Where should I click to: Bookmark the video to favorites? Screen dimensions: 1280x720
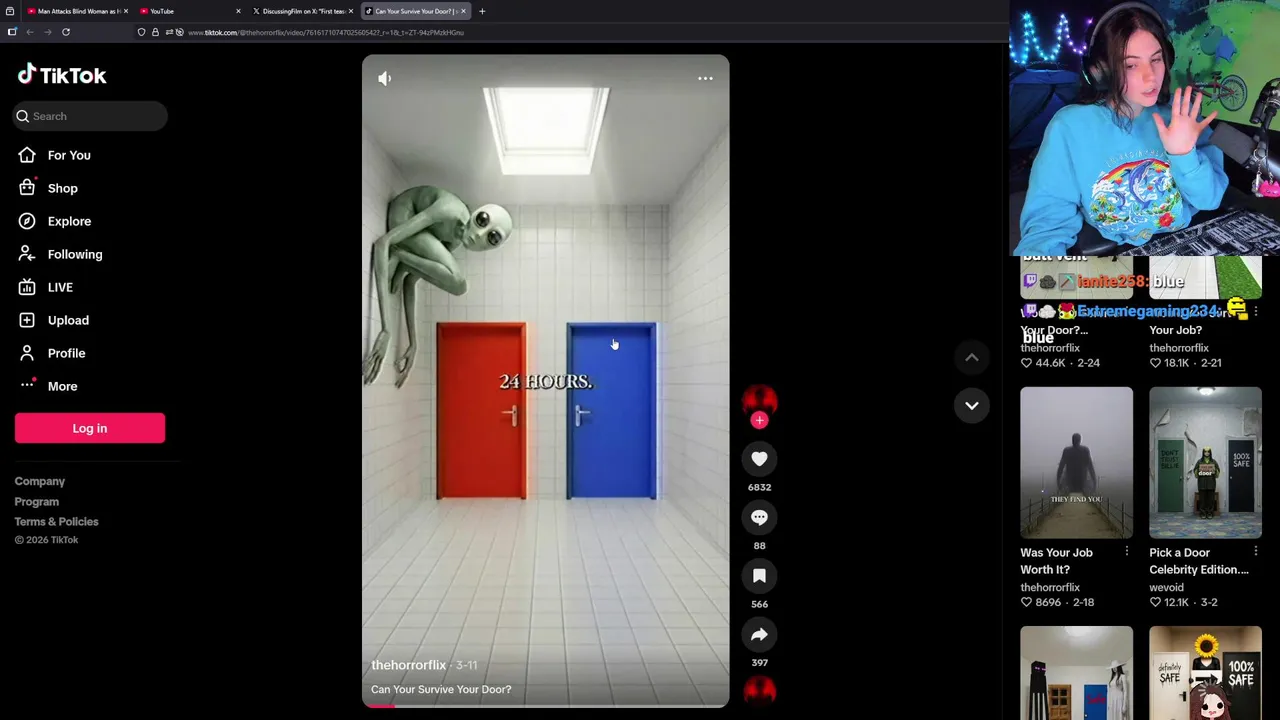click(759, 576)
